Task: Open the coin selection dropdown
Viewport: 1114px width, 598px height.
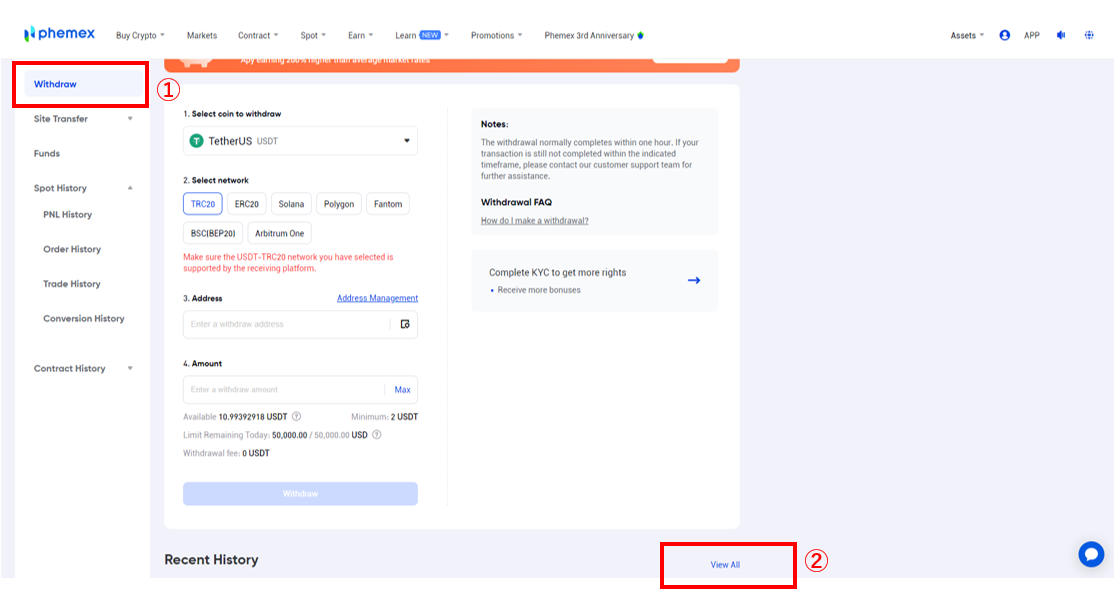Action: tap(301, 141)
